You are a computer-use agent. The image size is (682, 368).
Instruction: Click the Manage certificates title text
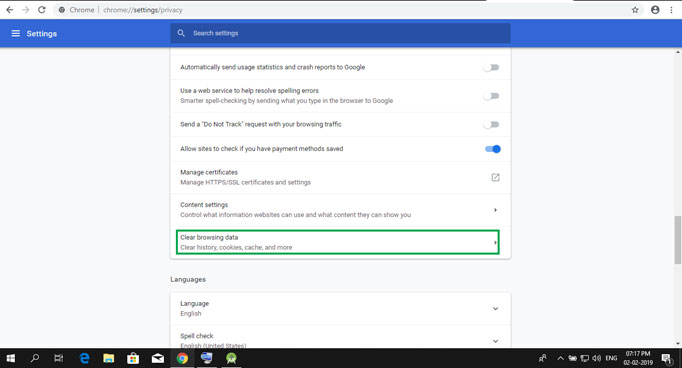(x=209, y=172)
